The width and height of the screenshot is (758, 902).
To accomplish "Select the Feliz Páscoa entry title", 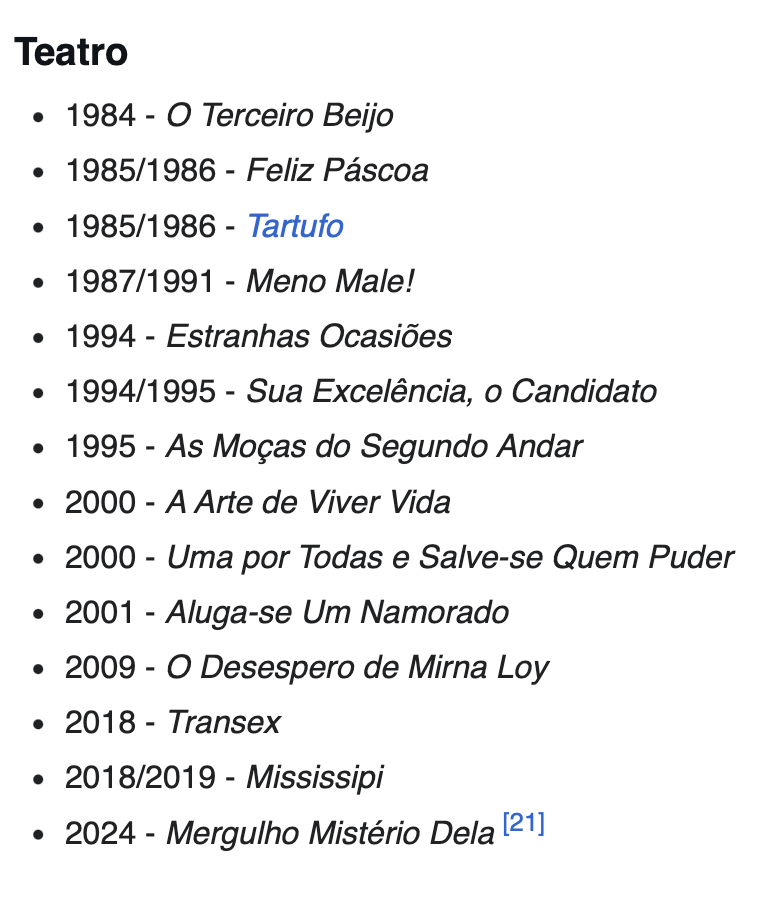I will pyautogui.click(x=337, y=171).
